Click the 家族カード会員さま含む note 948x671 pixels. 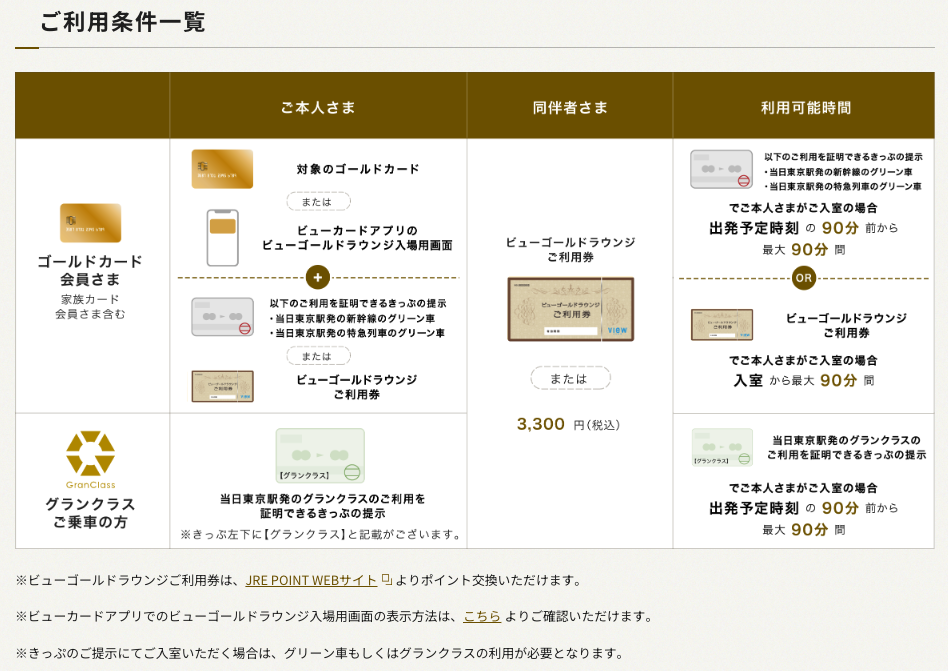pos(90,306)
